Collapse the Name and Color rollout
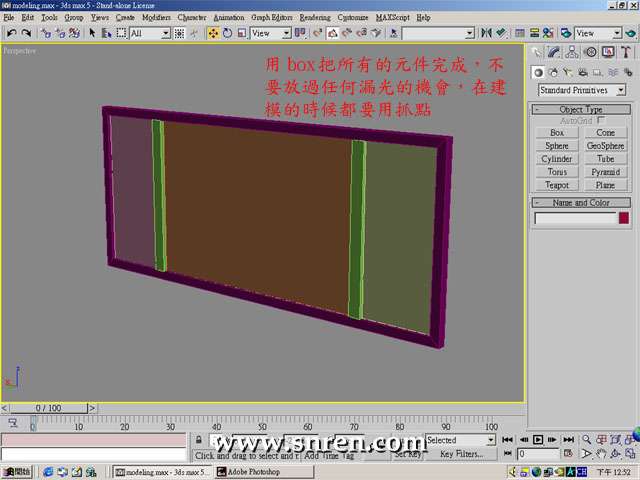This screenshot has width=640, height=480. coord(581,202)
